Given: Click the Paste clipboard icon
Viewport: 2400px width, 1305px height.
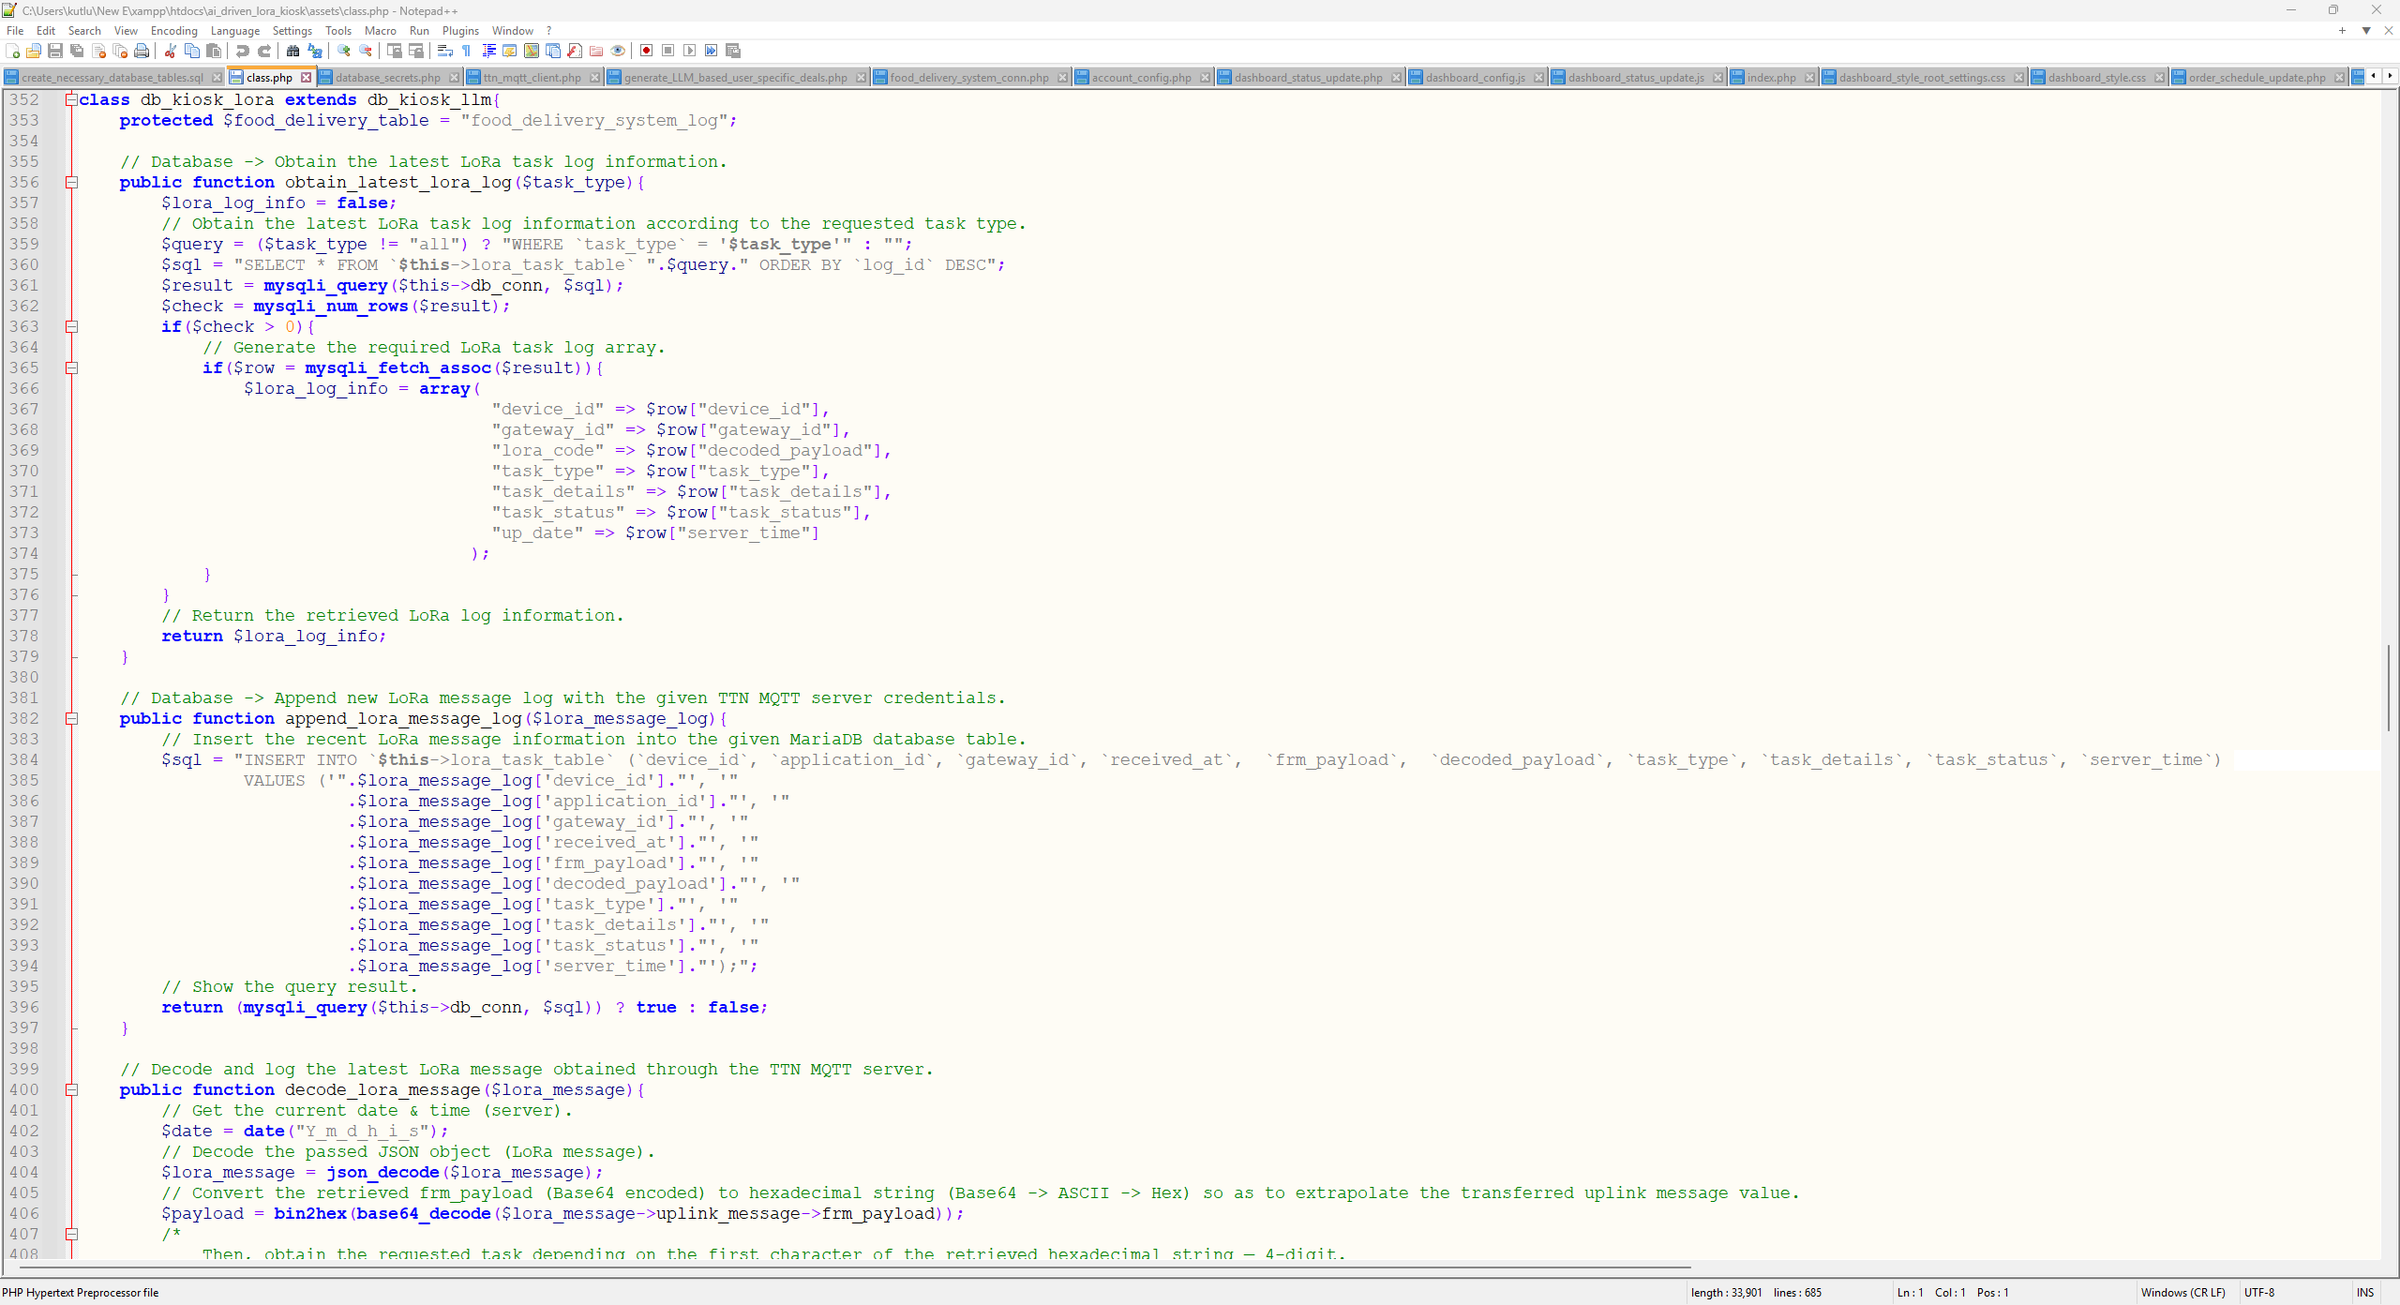Looking at the screenshot, I should point(213,51).
